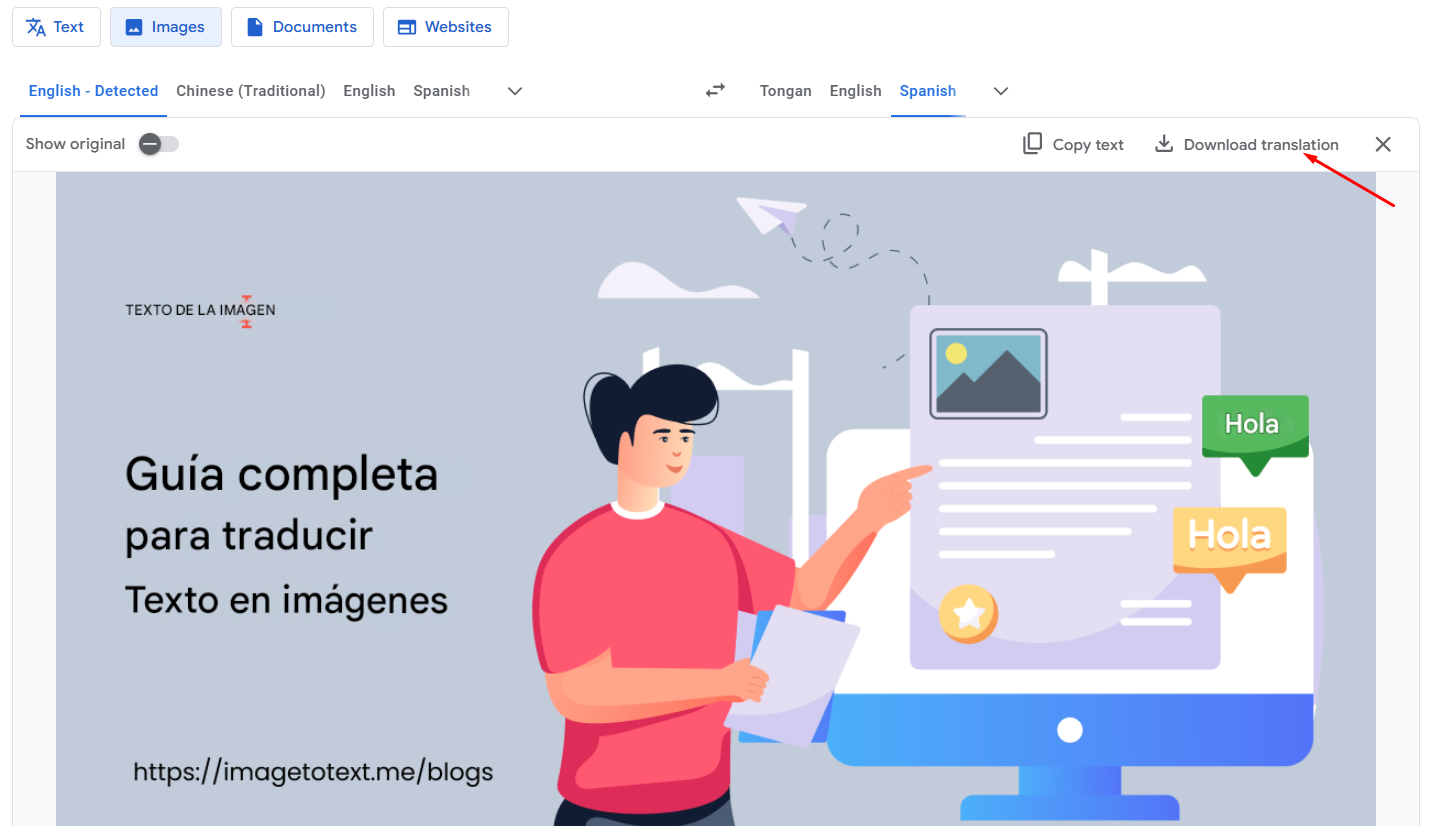This screenshot has height=826, width=1429.
Task: Click the Documents page icon
Action: 254,27
